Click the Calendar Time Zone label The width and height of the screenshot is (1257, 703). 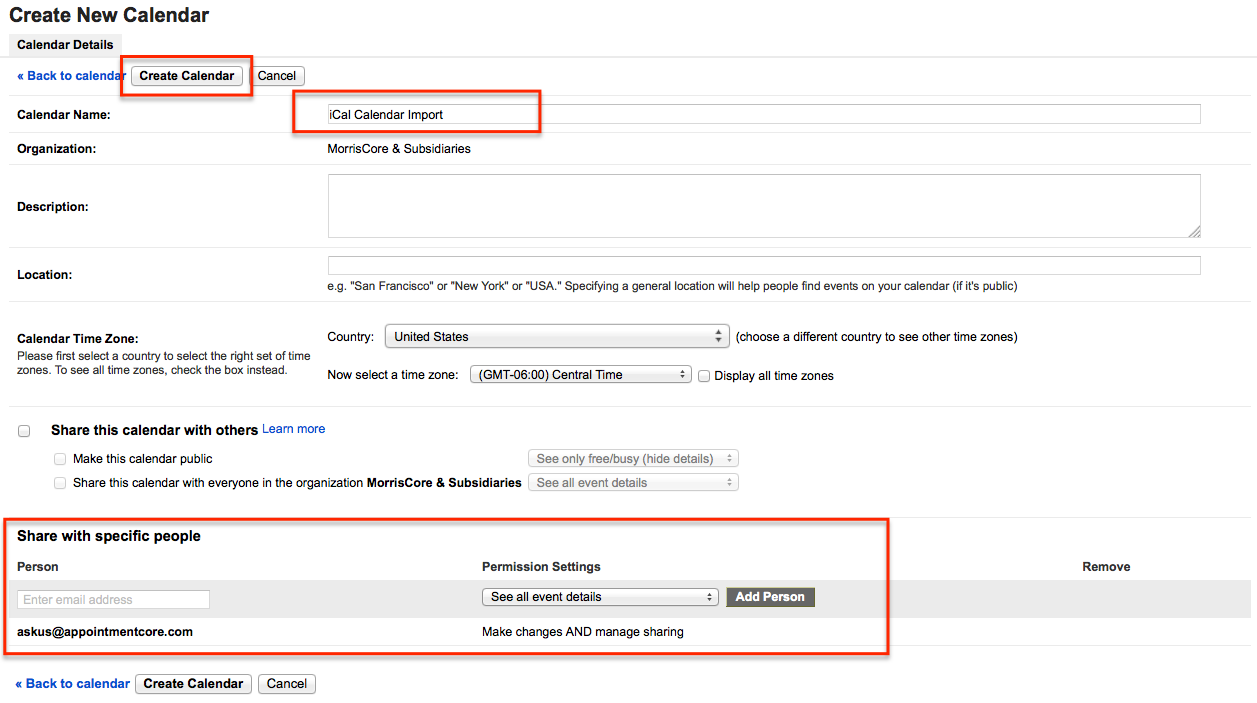(78, 339)
